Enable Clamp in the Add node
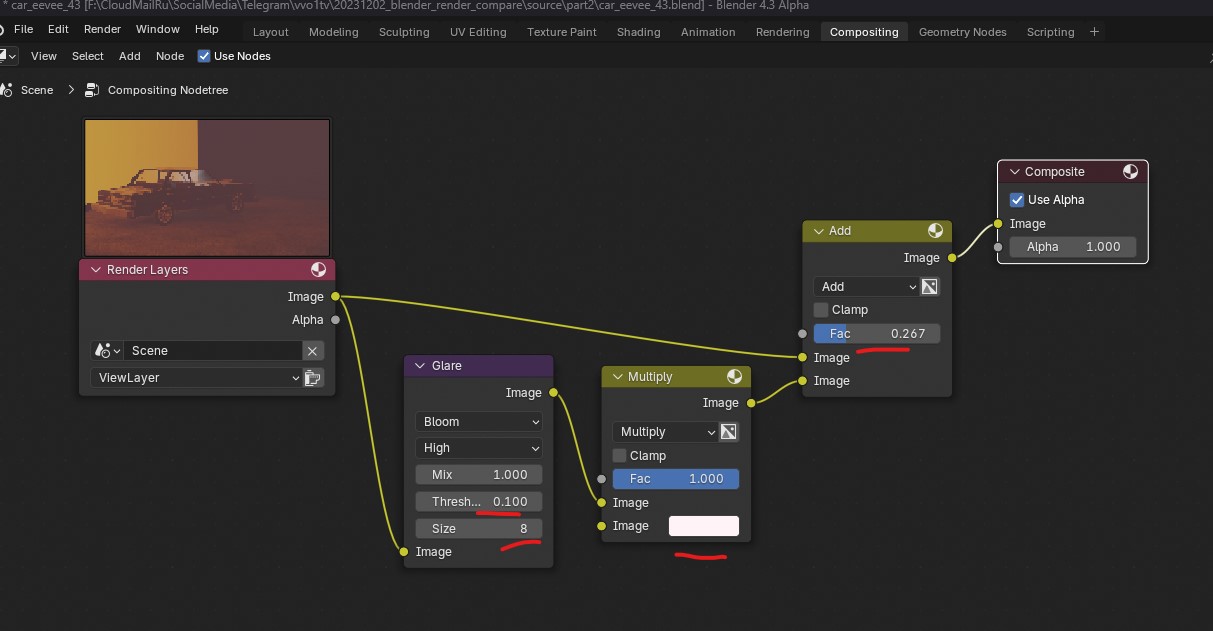Viewport: 1213px width, 631px height. pyautogui.click(x=821, y=310)
